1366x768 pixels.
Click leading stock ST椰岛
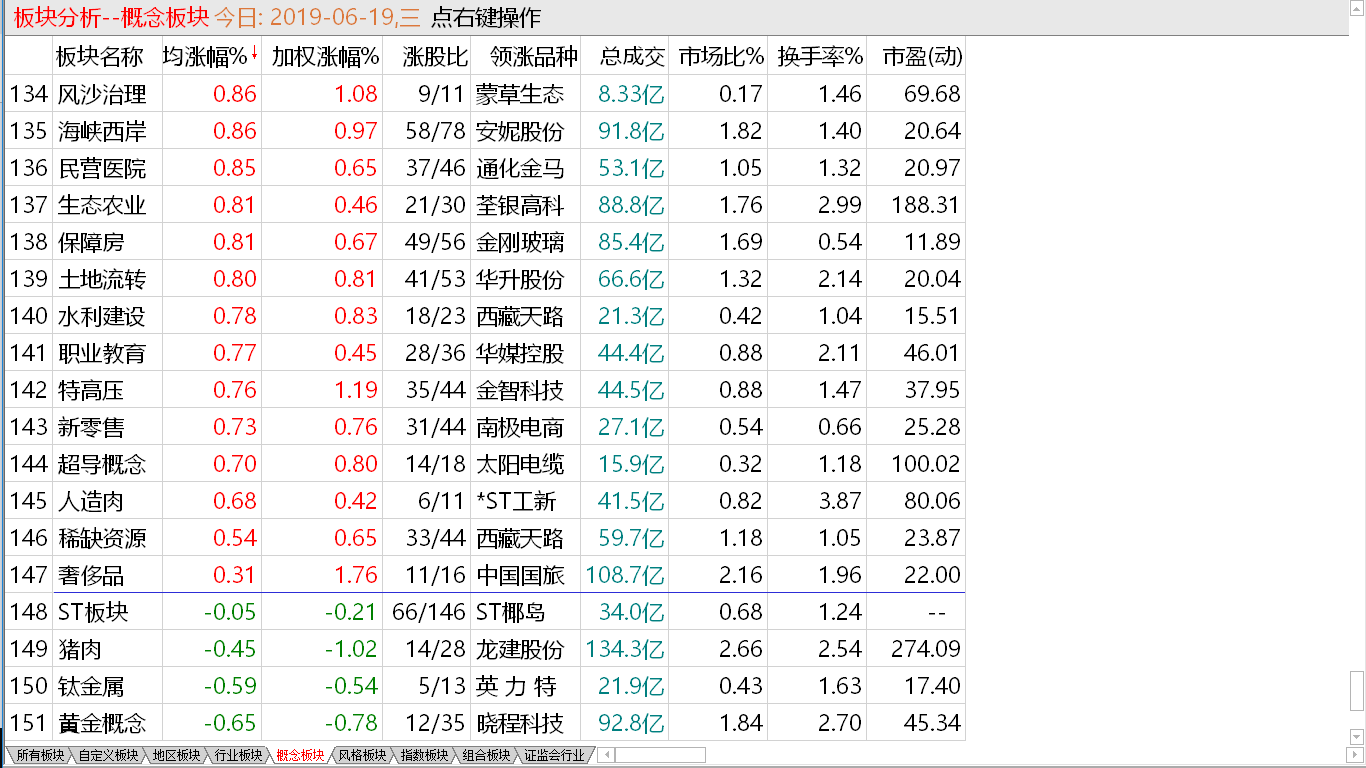(x=512, y=612)
